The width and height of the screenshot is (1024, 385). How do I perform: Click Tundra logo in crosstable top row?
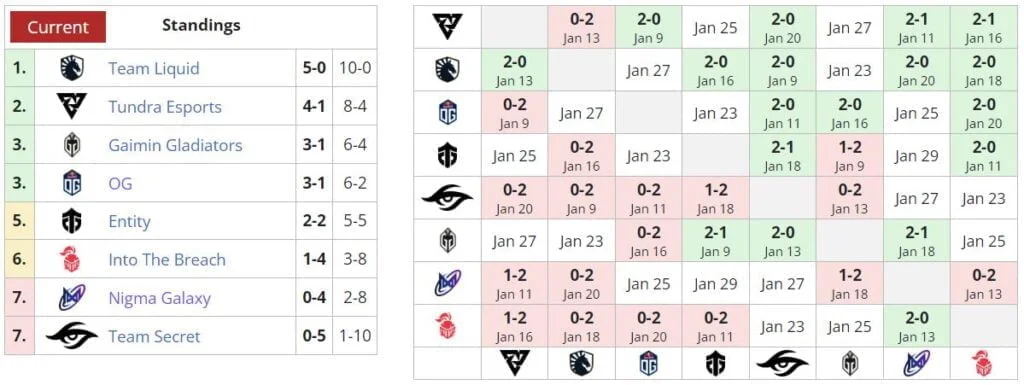tap(448, 27)
